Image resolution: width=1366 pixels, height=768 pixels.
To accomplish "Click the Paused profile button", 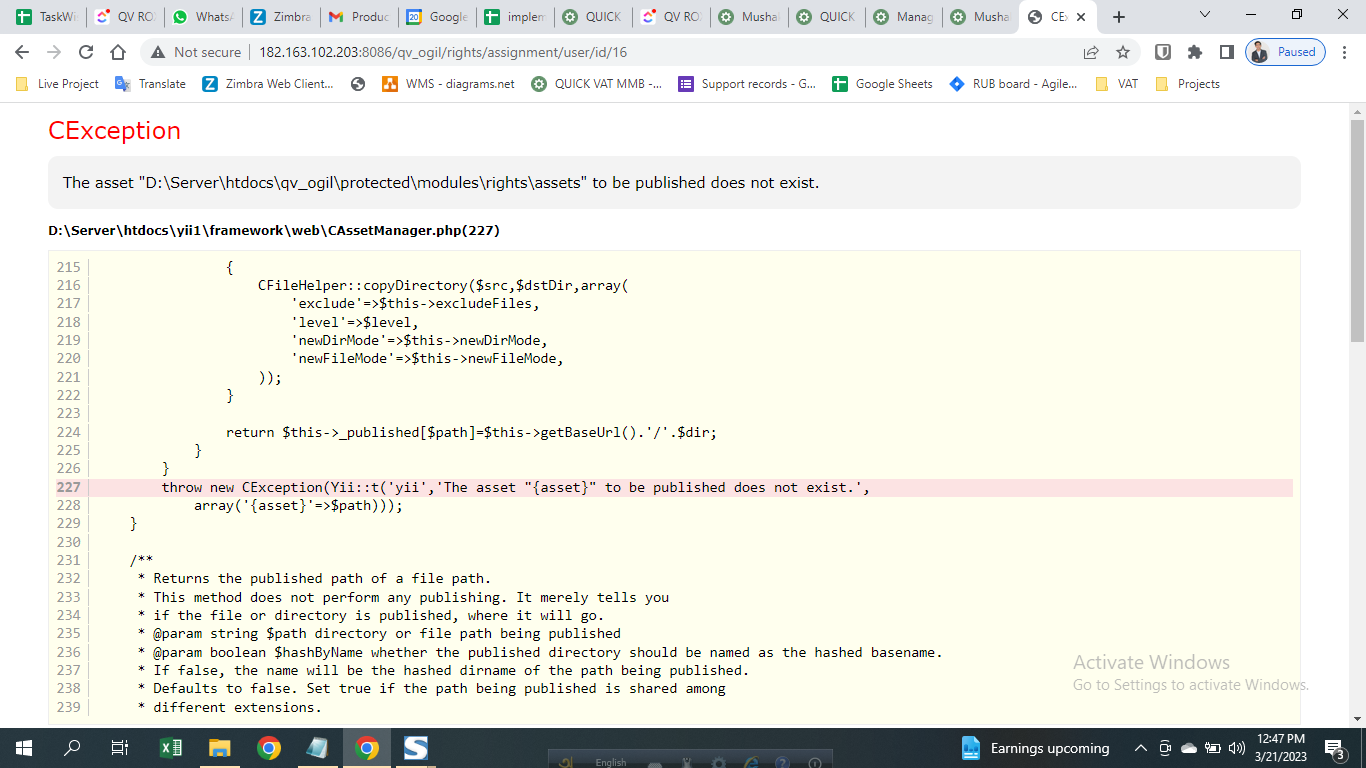I will click(1286, 52).
